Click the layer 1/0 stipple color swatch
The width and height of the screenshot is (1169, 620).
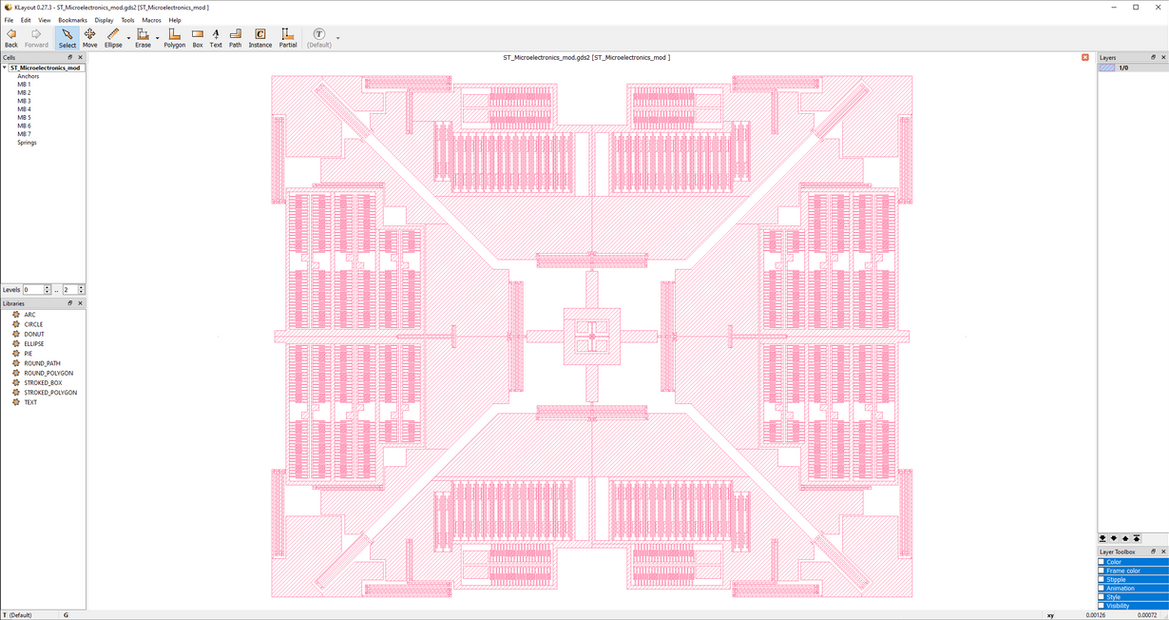pyautogui.click(x=1107, y=68)
